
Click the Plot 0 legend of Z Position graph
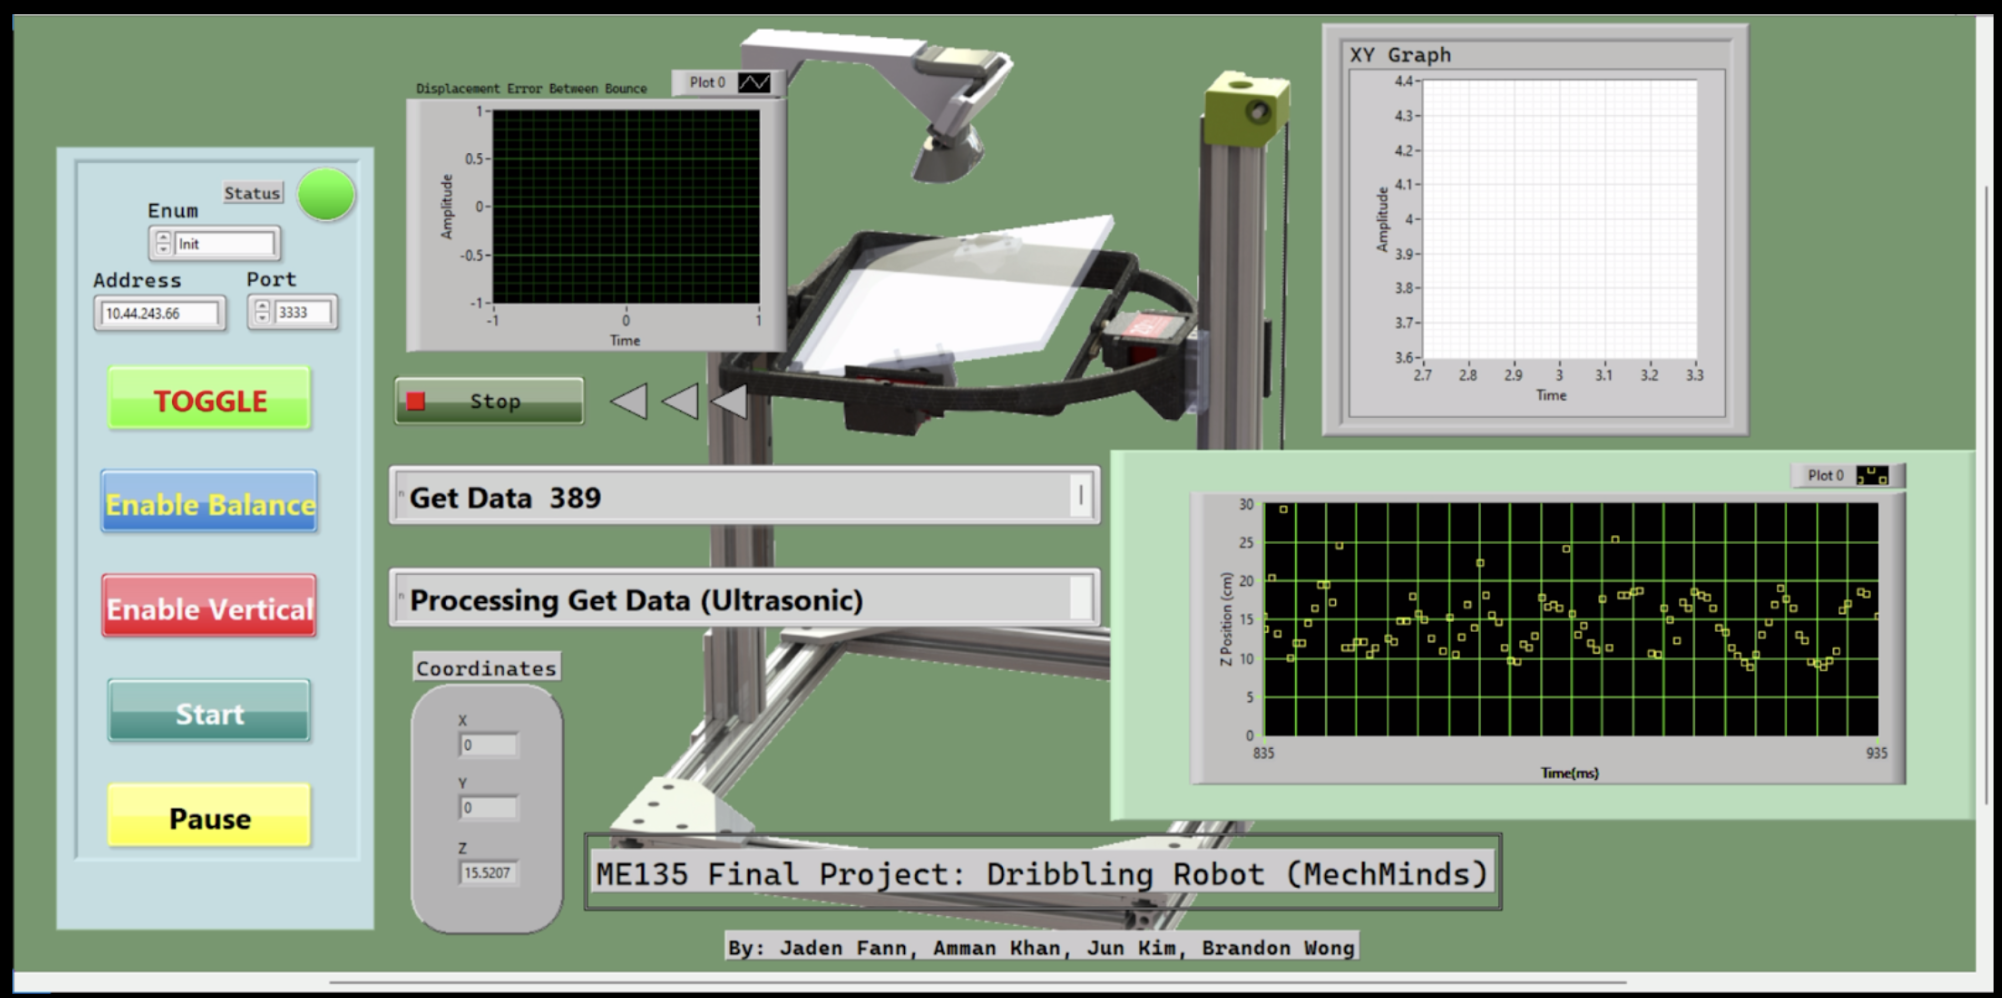[1848, 476]
